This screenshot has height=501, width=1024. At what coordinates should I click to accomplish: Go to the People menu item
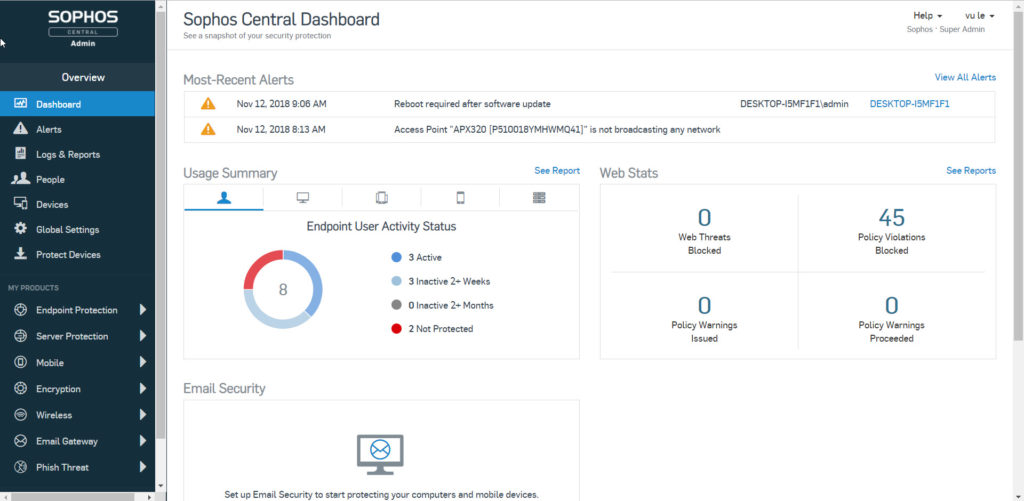click(x=77, y=179)
